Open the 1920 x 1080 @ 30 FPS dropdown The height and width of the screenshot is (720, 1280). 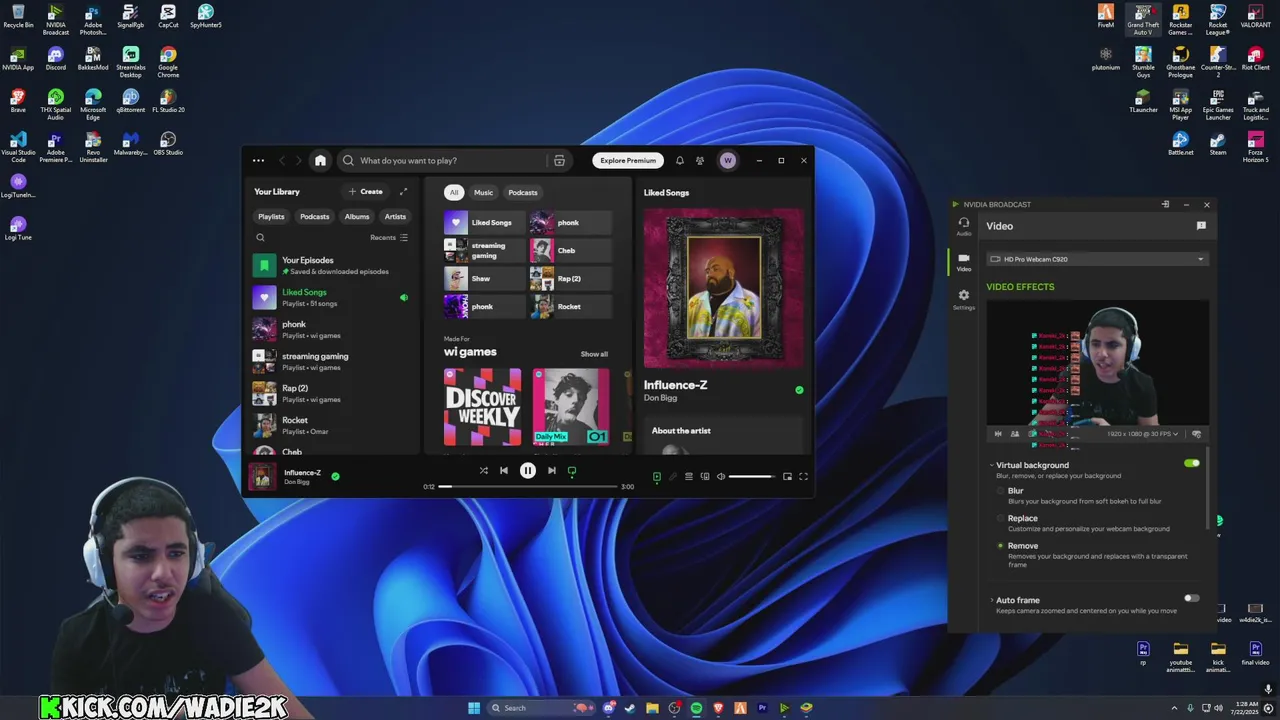click(1143, 434)
